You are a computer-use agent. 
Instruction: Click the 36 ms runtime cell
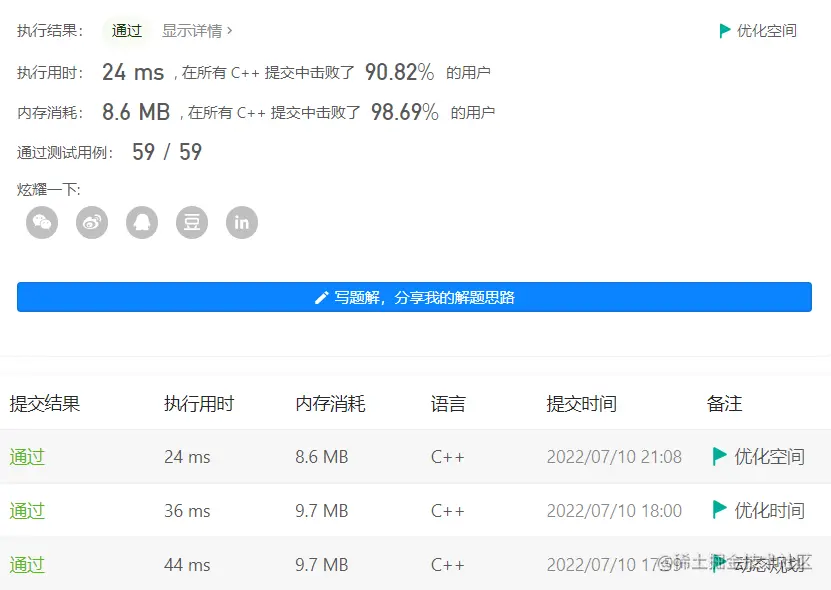point(187,511)
